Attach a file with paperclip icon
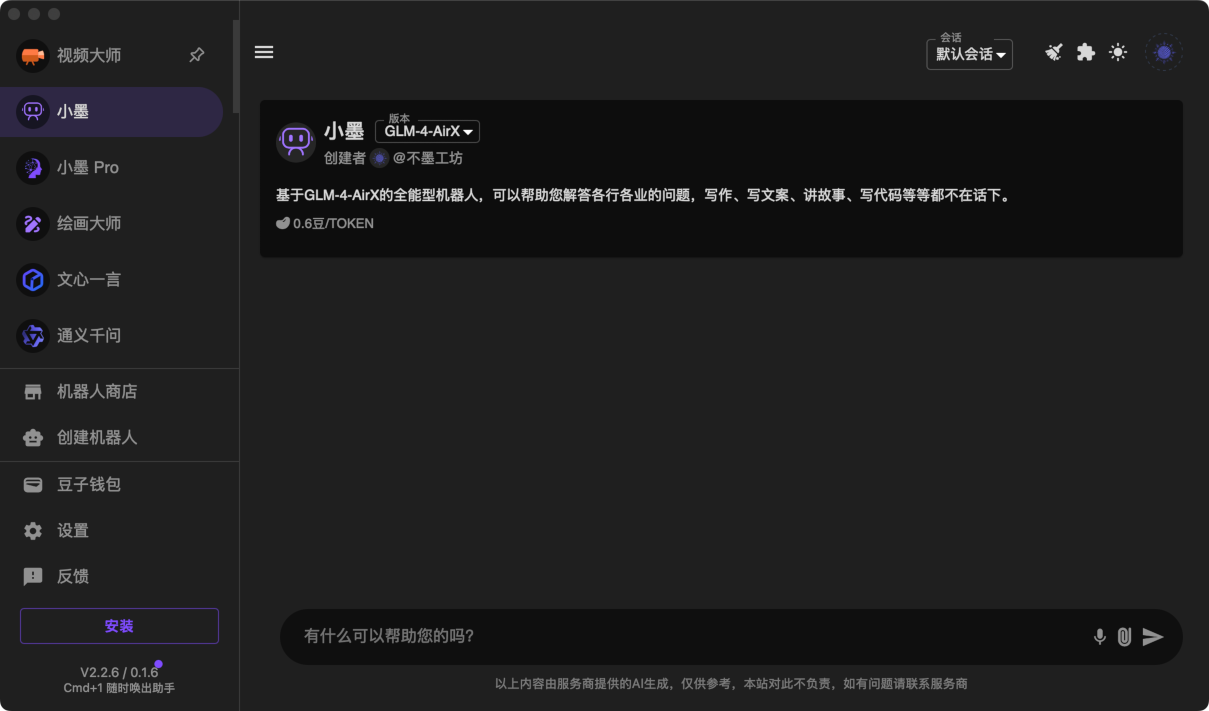The image size is (1209, 711). coord(1125,637)
